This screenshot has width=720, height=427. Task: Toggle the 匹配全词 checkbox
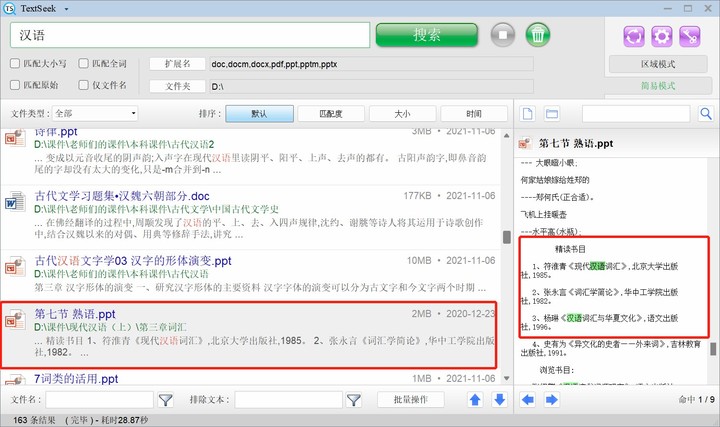tap(84, 63)
